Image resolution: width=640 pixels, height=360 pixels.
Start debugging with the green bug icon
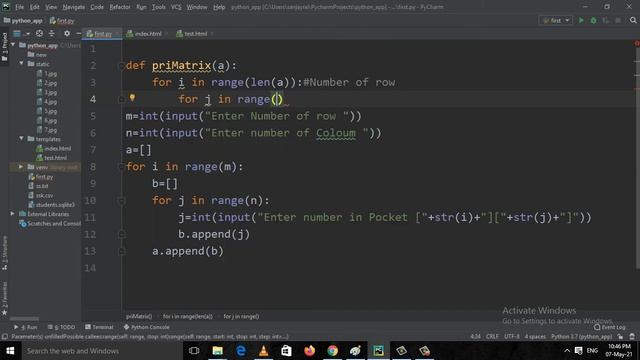(593, 20)
